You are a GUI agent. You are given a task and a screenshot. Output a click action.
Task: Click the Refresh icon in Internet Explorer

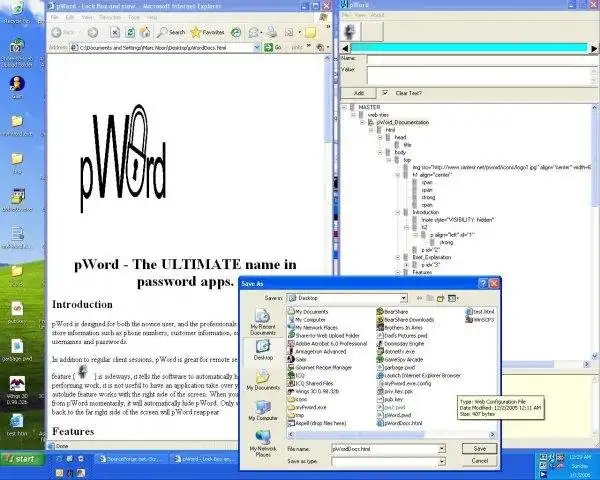130,33
